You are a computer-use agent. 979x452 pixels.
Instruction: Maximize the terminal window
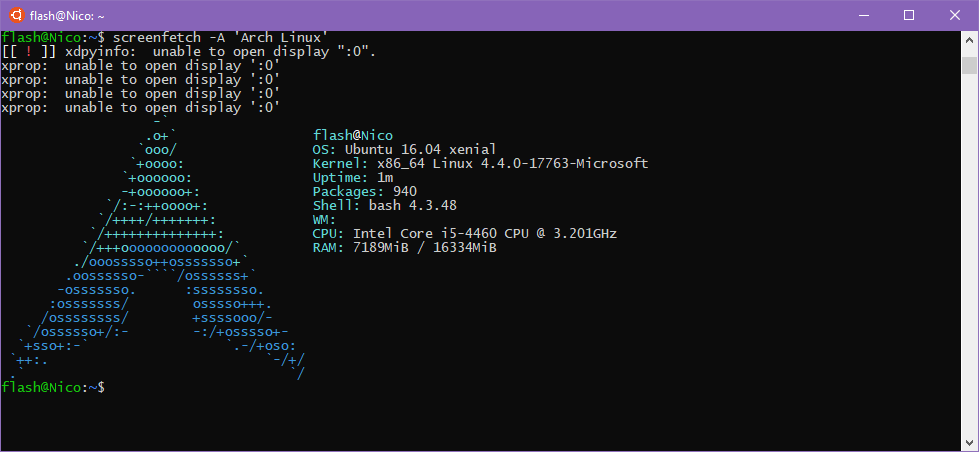(x=909, y=15)
